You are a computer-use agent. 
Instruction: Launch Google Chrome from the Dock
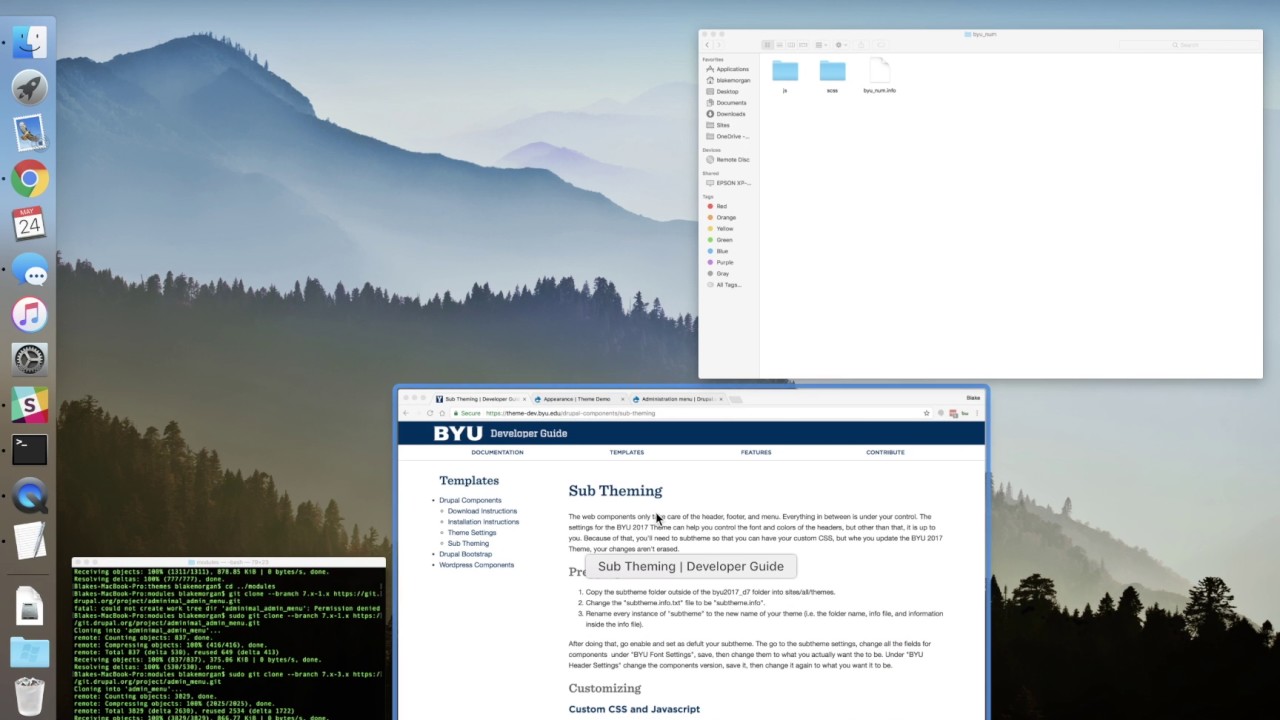(29, 179)
